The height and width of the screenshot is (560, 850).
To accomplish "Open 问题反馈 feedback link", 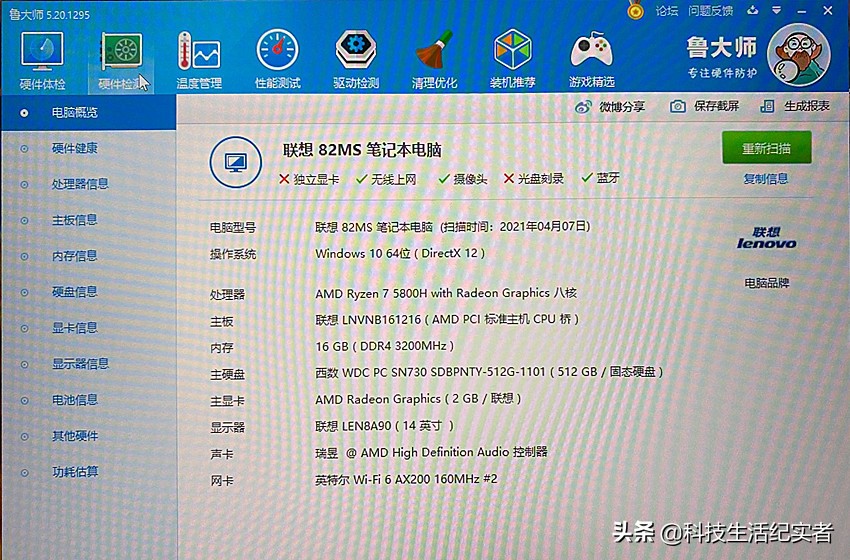I will (x=711, y=10).
